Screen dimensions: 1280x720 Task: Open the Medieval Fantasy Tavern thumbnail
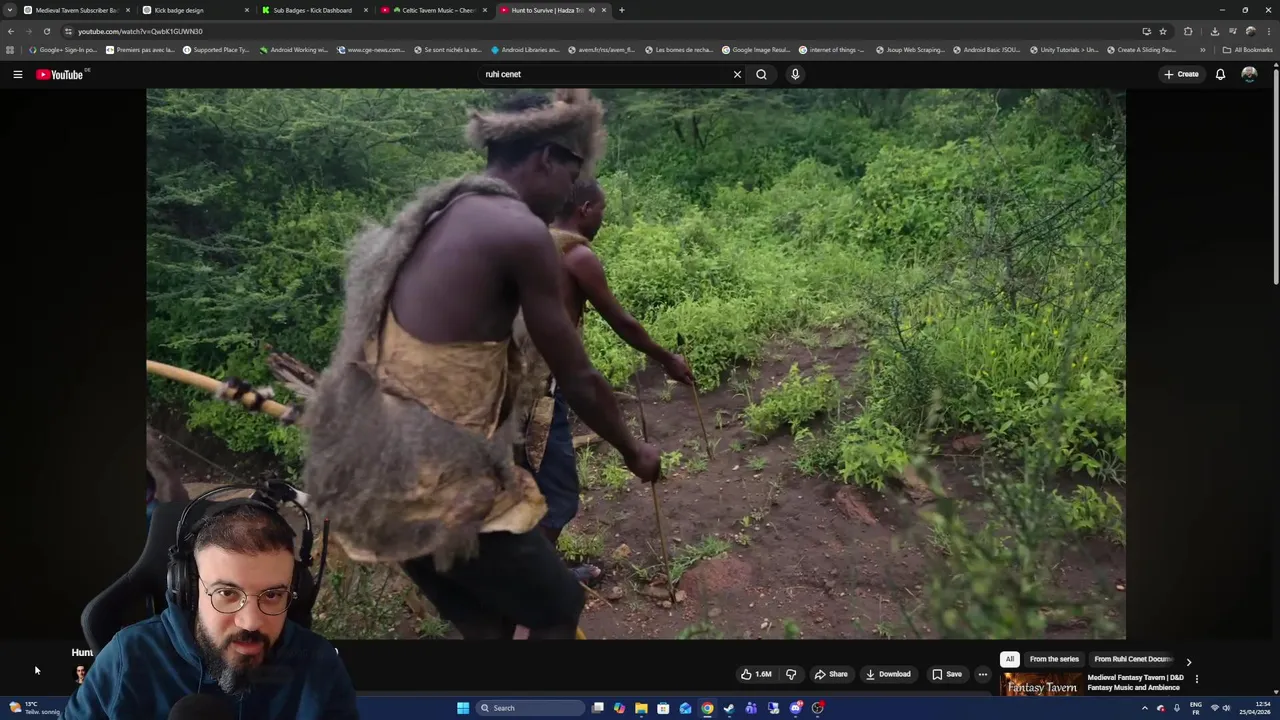(x=1042, y=684)
